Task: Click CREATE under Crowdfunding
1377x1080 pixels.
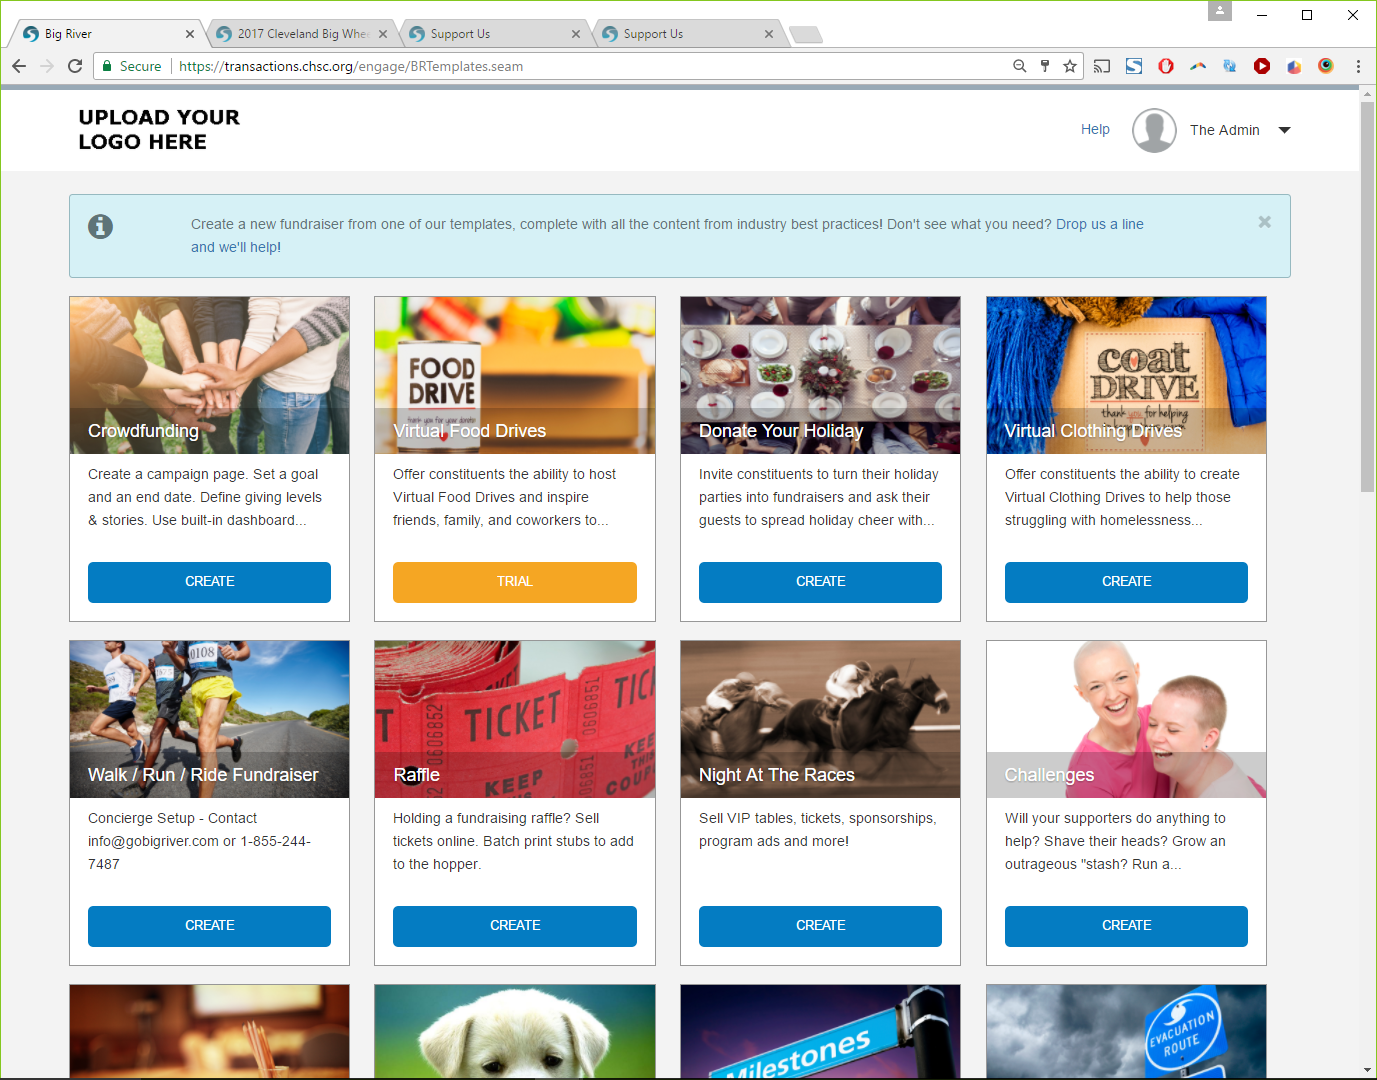Action: coord(209,582)
